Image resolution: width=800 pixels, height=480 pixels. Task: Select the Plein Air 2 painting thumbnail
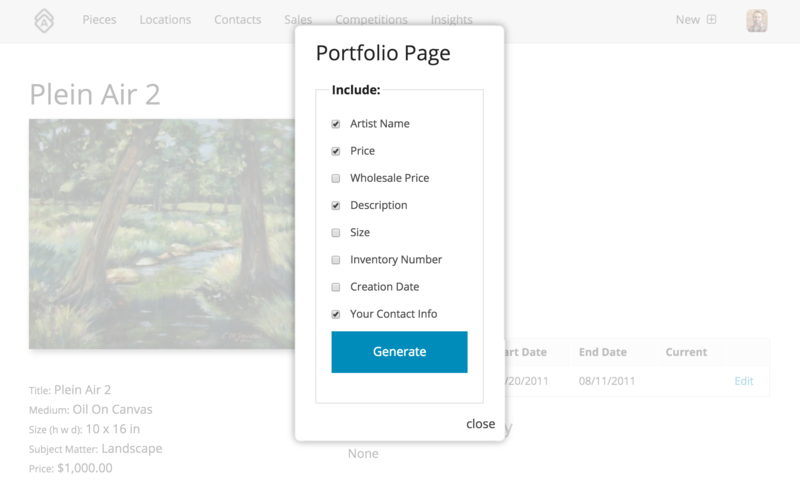162,234
